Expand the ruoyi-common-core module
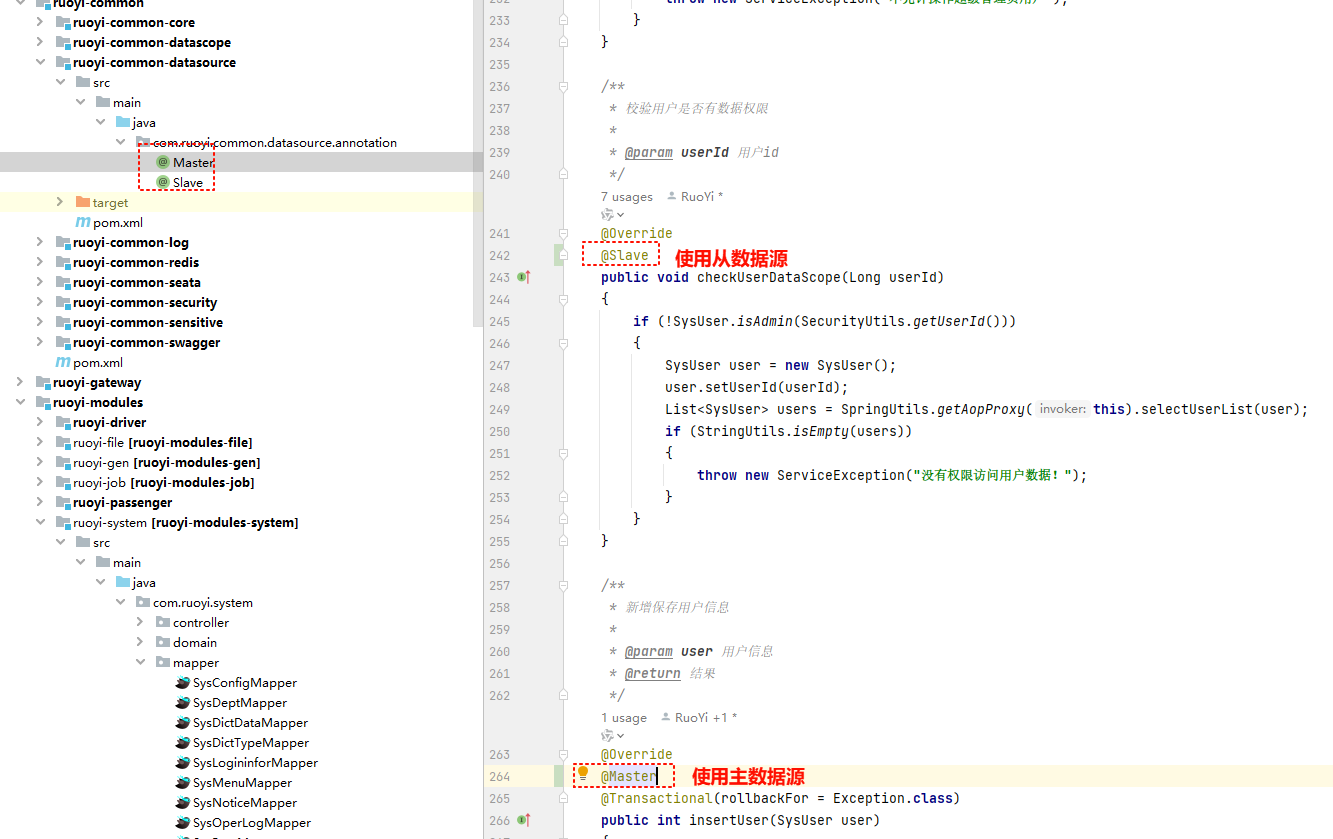 (x=39, y=22)
